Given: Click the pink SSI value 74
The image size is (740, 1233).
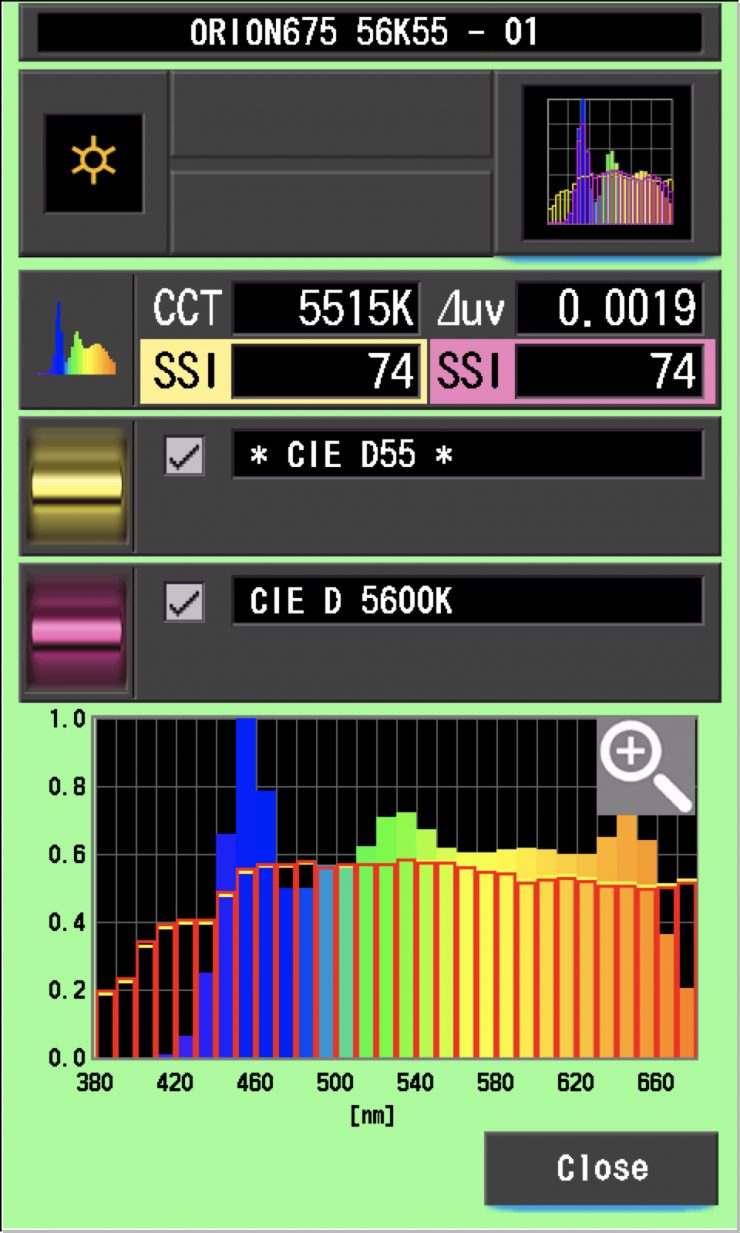Looking at the screenshot, I should pyautogui.click(x=609, y=372).
